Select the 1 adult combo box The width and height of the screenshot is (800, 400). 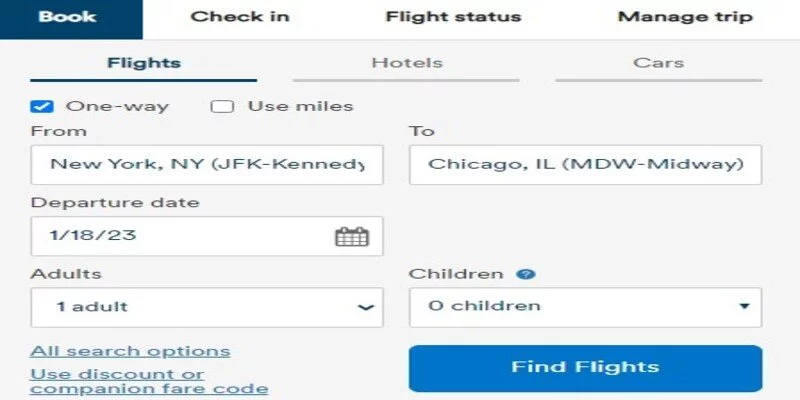click(207, 307)
